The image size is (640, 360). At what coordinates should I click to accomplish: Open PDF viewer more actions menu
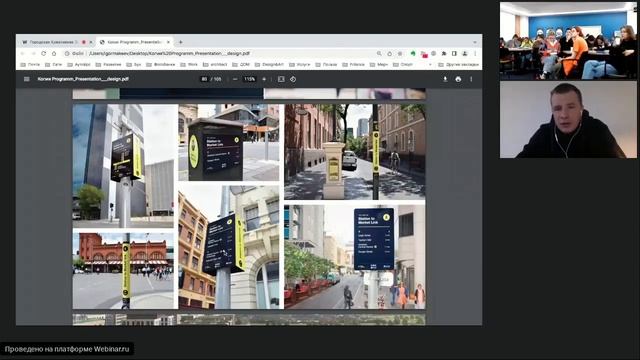click(471, 79)
